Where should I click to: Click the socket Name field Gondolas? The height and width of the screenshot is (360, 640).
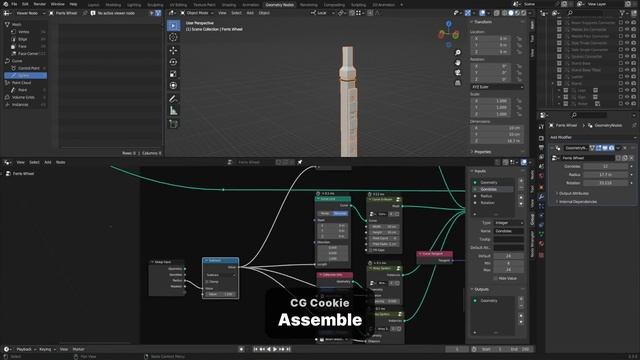pos(508,231)
